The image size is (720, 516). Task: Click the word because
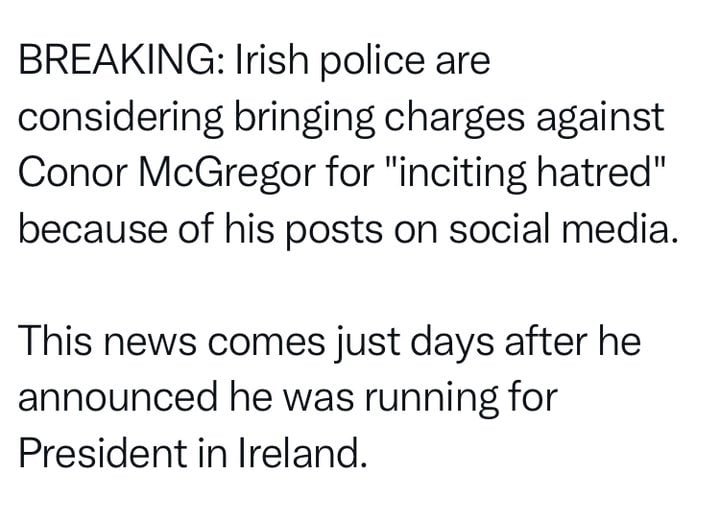93,229
